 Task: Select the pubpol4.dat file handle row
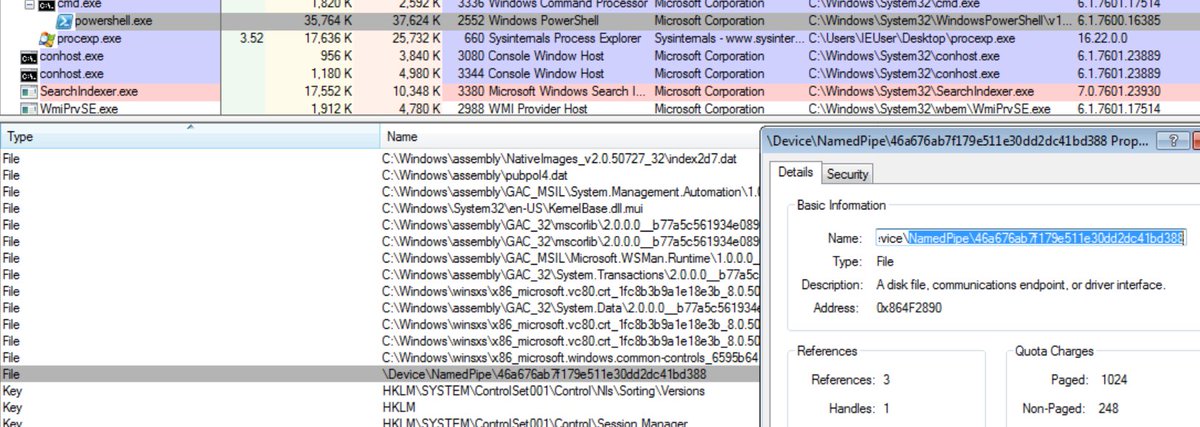click(380, 175)
